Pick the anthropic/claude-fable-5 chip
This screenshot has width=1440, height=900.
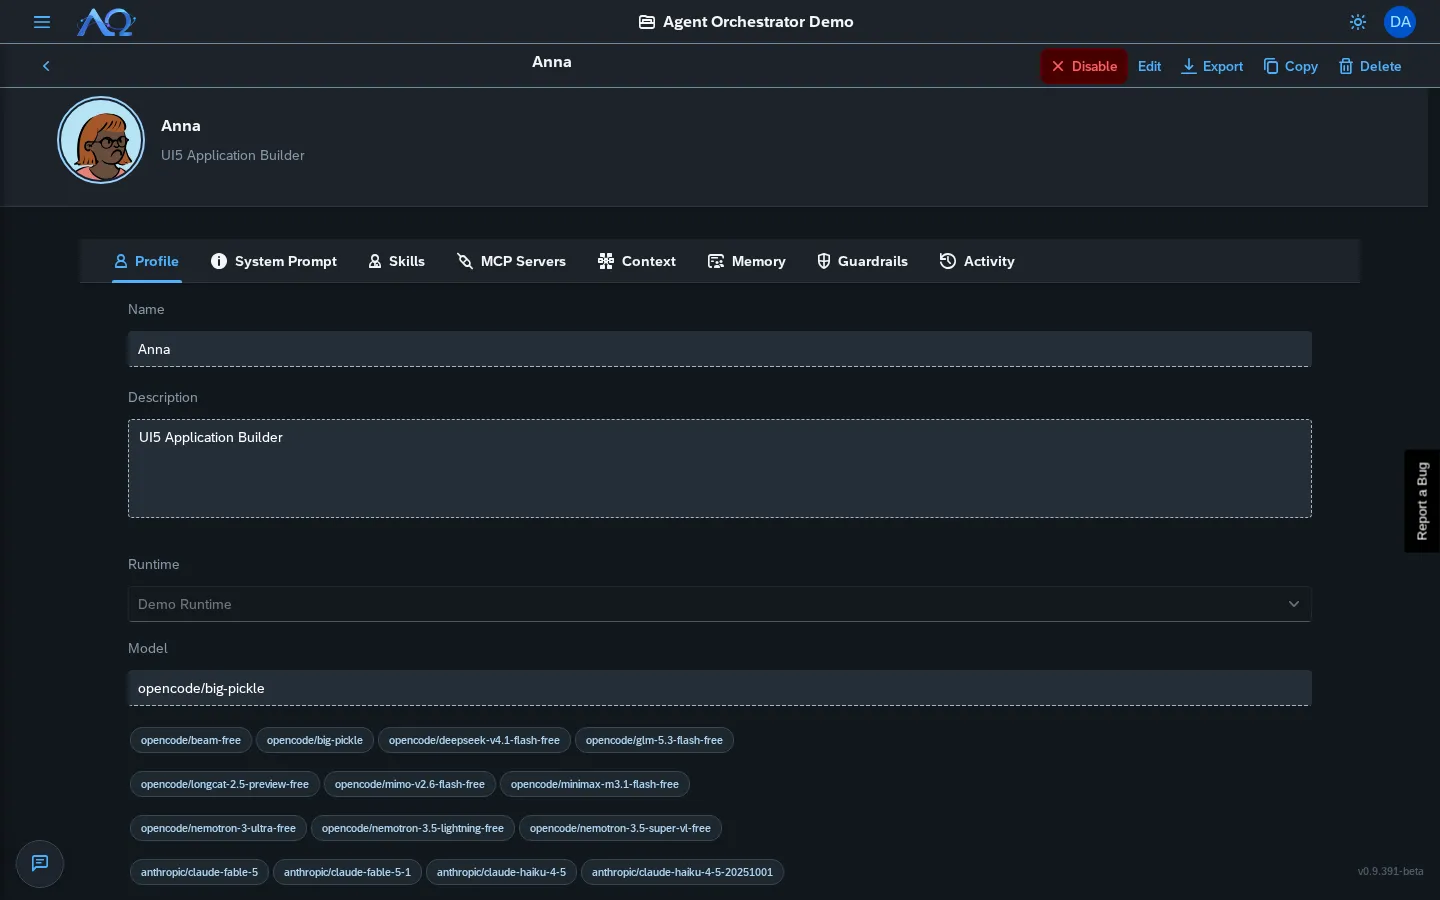[199, 872]
